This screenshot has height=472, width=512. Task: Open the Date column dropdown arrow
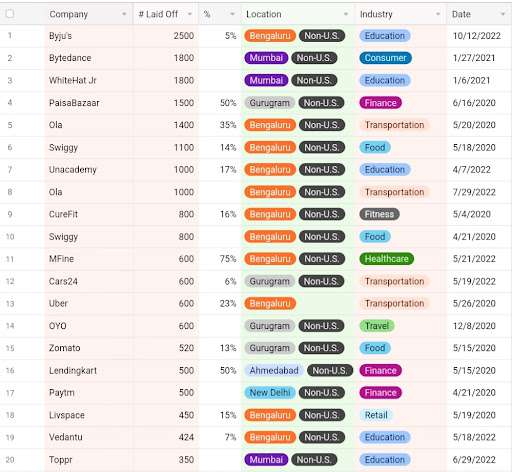pyautogui.click(x=503, y=14)
